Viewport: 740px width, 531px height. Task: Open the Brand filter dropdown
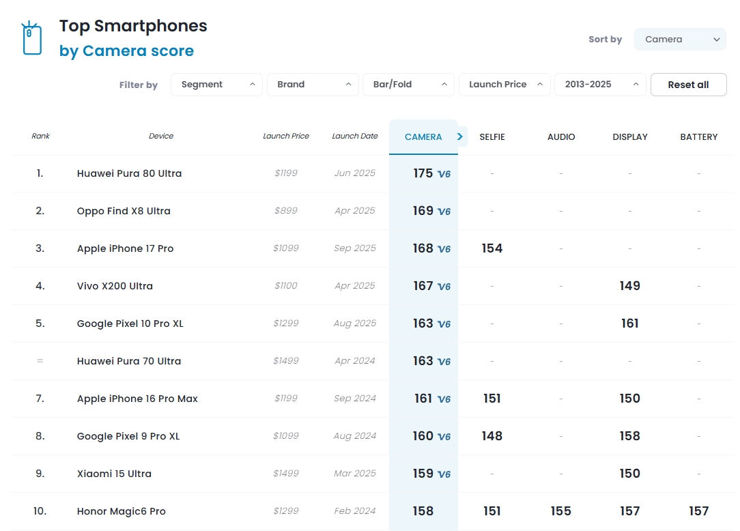313,85
